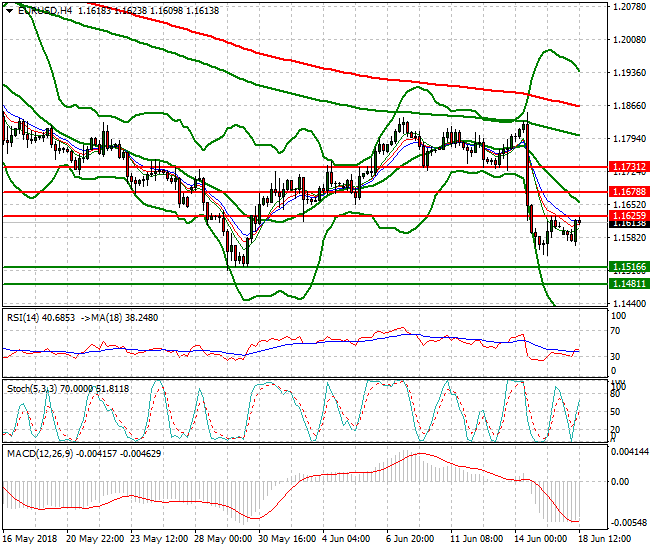Screen dimensions: 650x550
Task: Select the 1.19360 price scale value
Action: coord(629,73)
